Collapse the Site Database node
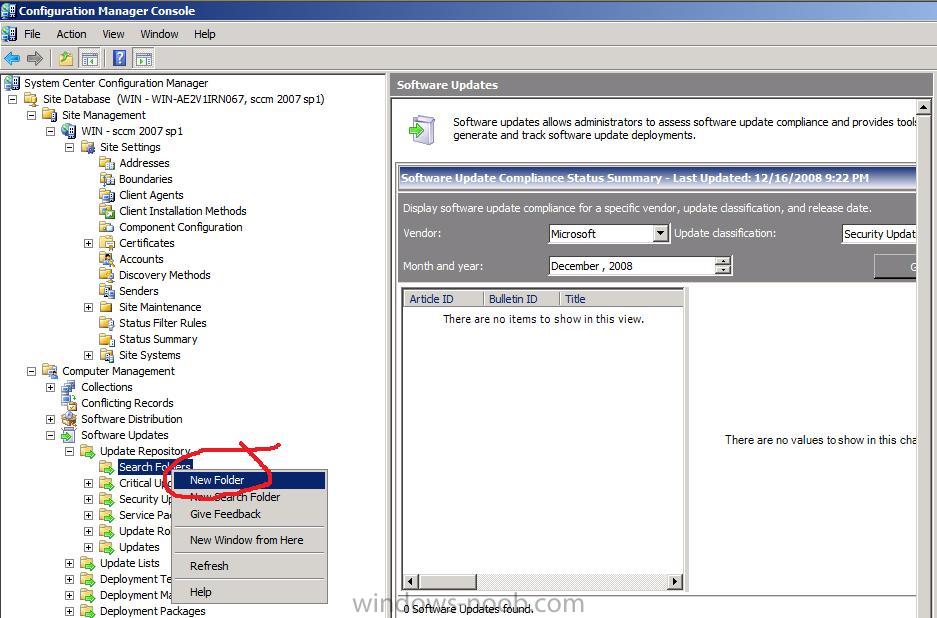This screenshot has width=937, height=618. tap(13, 99)
